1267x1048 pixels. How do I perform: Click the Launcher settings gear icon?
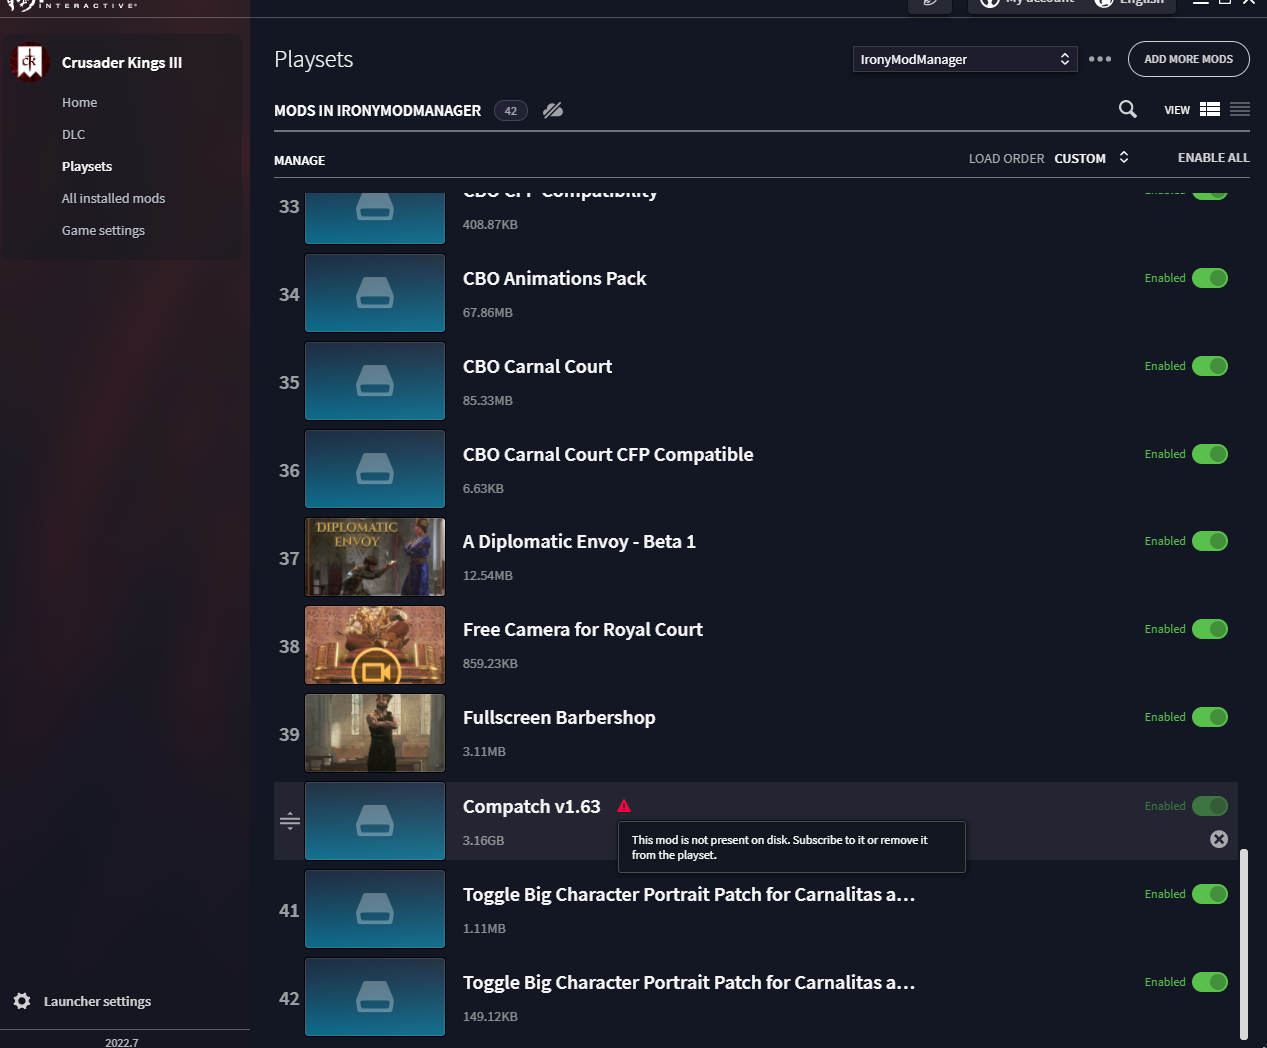coord(22,1001)
